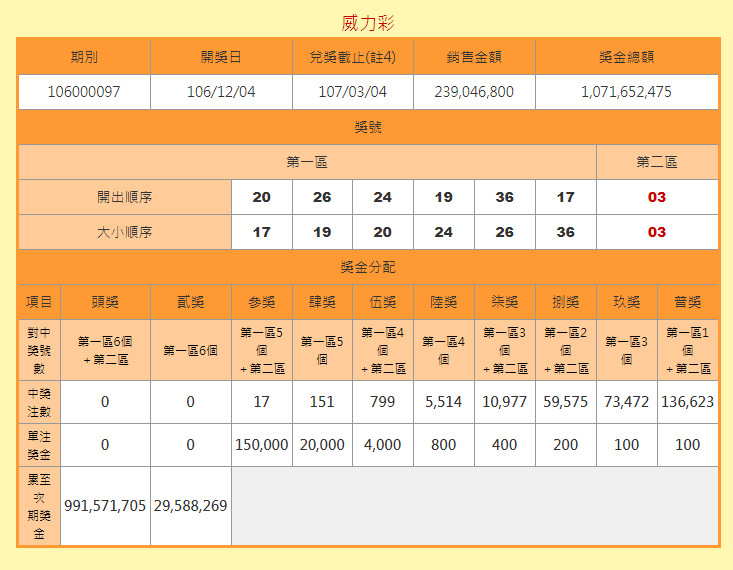Screen dimensions: 733x570
Task: Select prize amount 150,000
Action: pyautogui.click(x=261, y=445)
